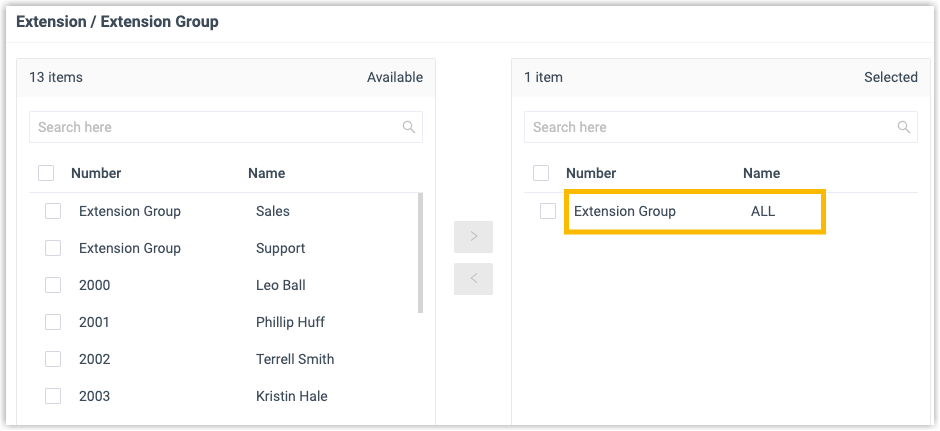Screen dimensions: 940x431
Task: Toggle checkbox for Terrell Smith 2002
Action: pos(53,359)
